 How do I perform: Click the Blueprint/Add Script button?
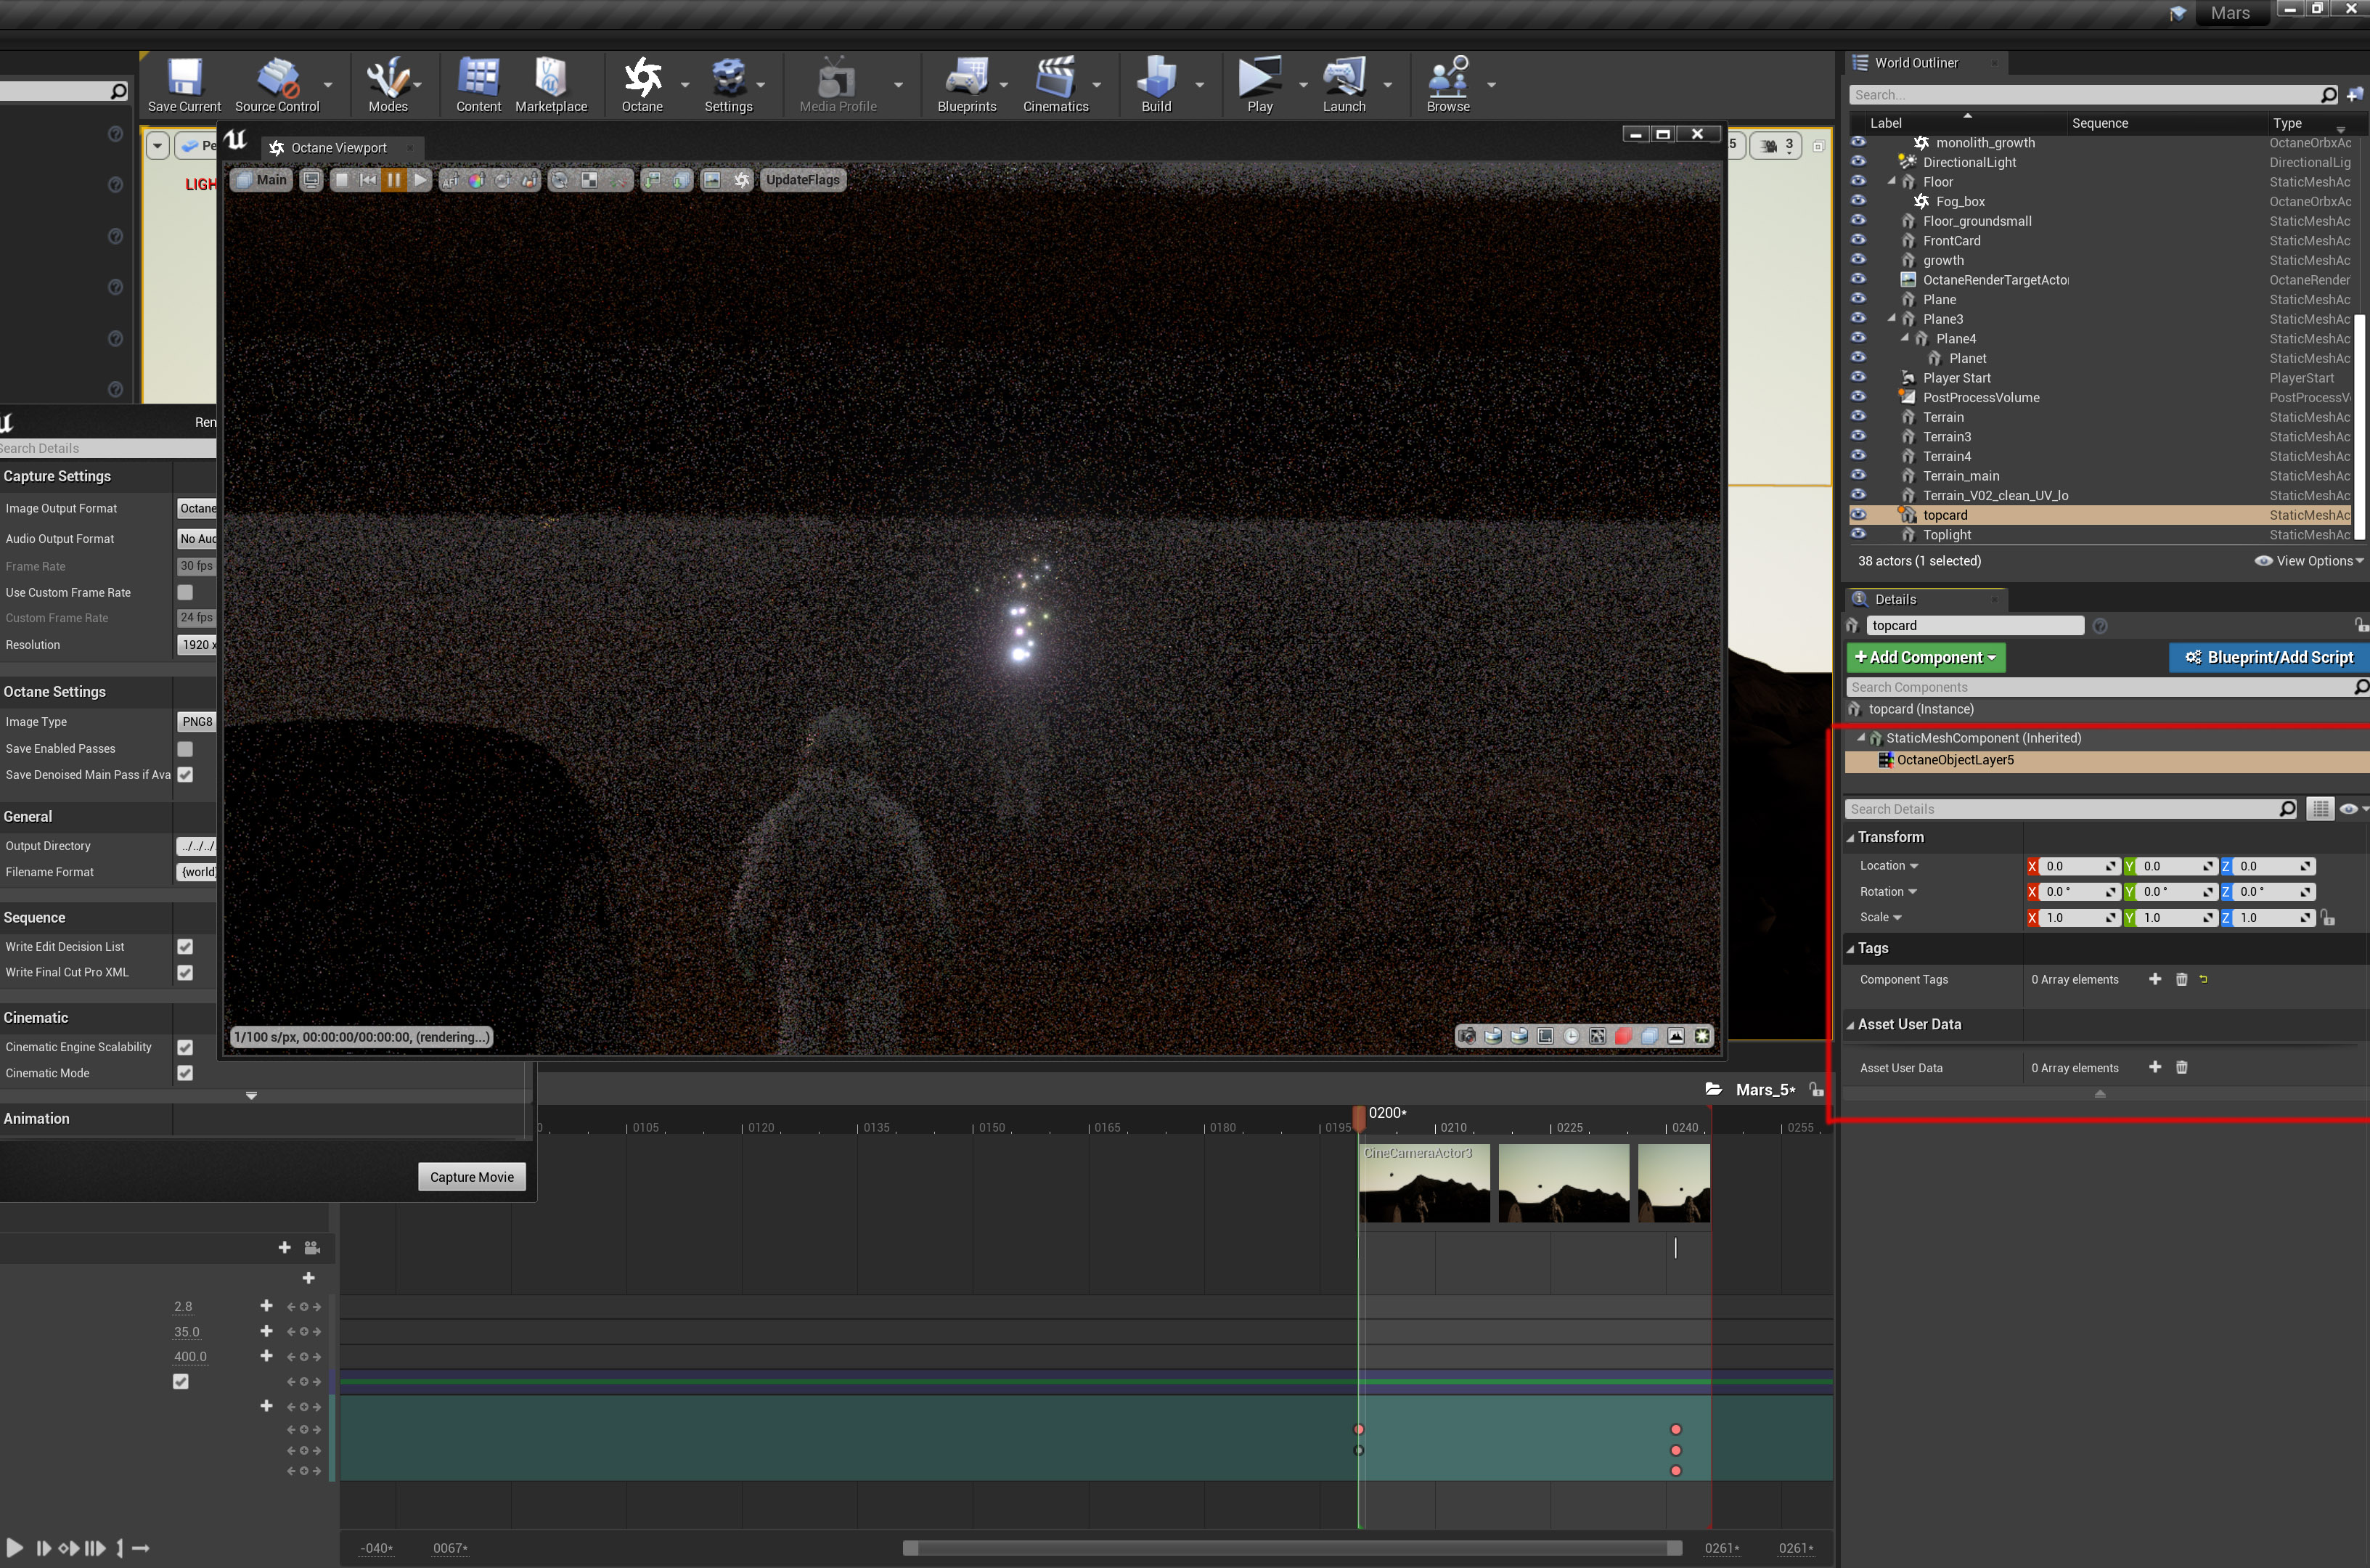2268,657
